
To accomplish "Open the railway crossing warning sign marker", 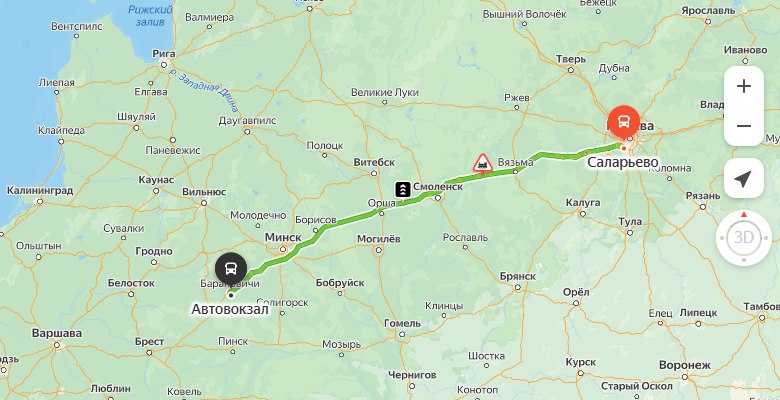I will [x=483, y=164].
